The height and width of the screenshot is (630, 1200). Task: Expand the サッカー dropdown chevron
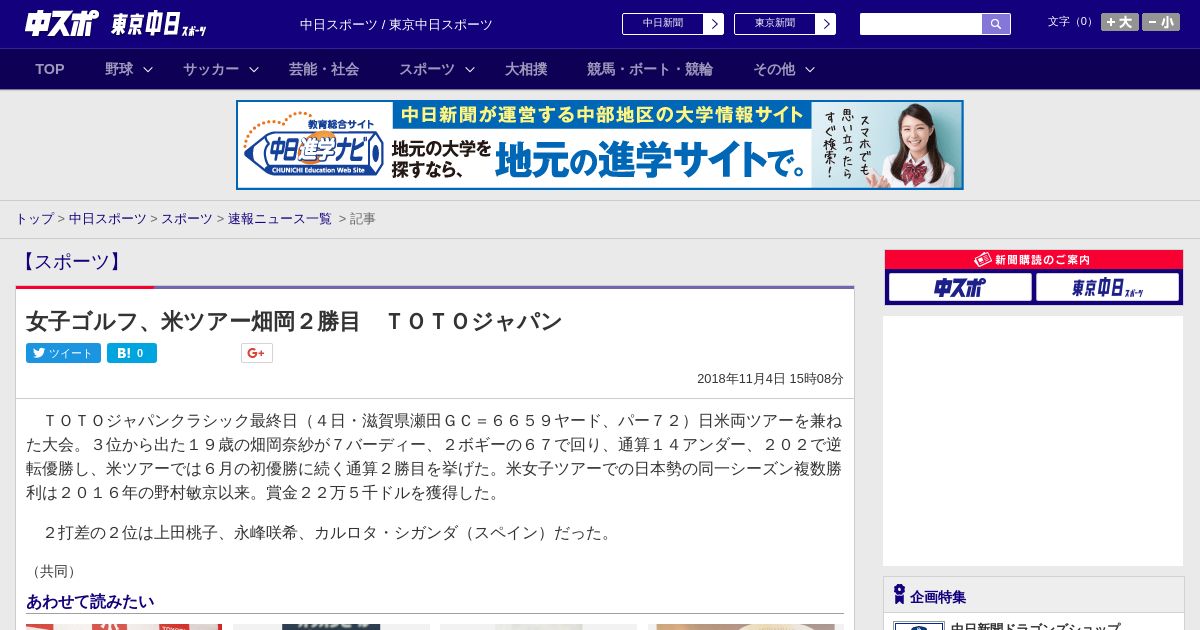[x=254, y=69]
